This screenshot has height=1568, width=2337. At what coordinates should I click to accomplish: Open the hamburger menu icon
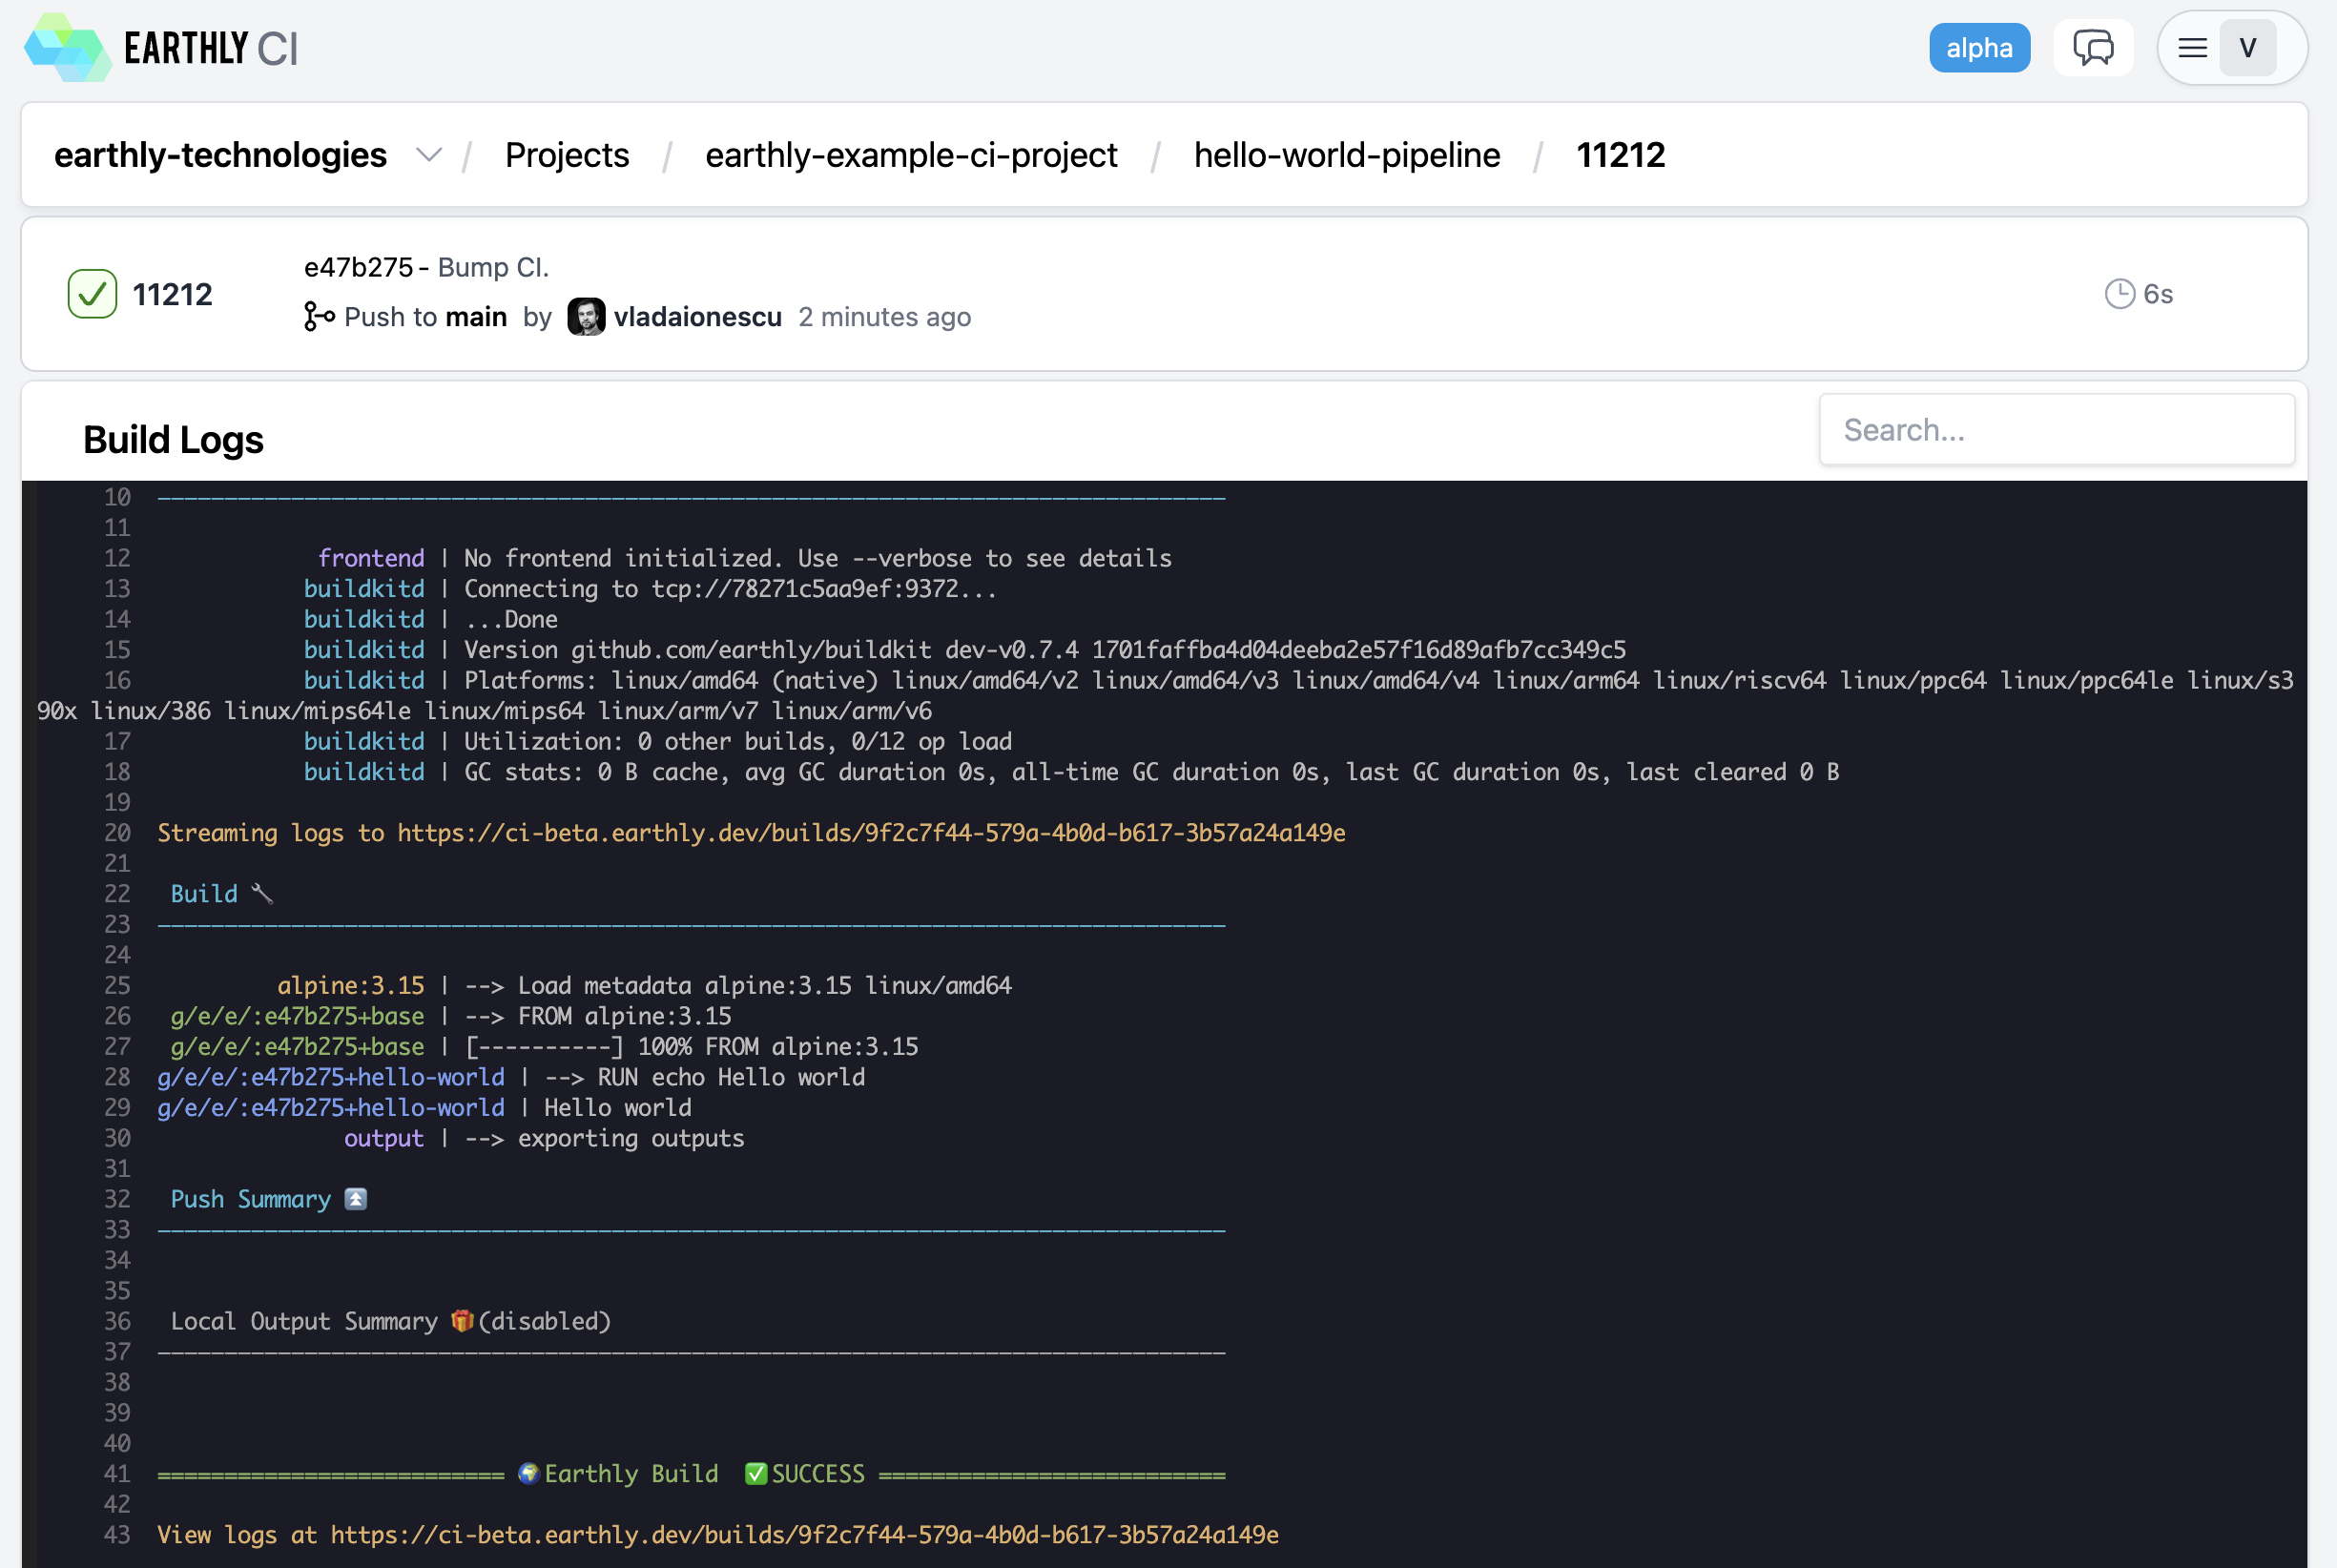click(x=2192, y=47)
